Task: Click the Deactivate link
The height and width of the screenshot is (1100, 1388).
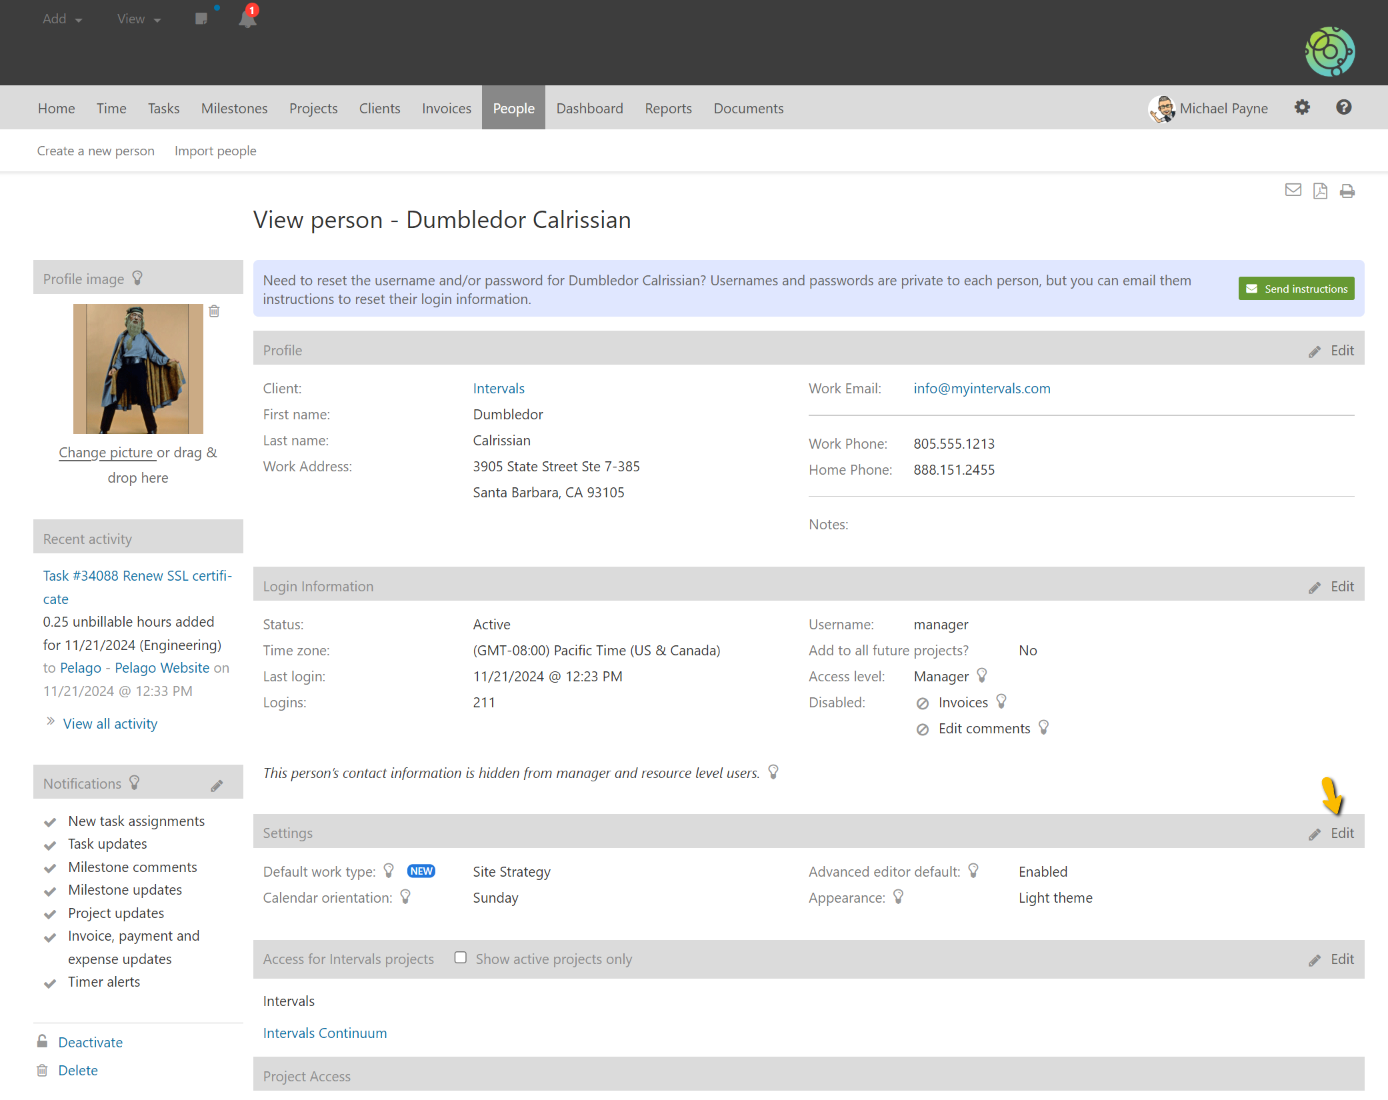Action: pyautogui.click(x=90, y=1042)
